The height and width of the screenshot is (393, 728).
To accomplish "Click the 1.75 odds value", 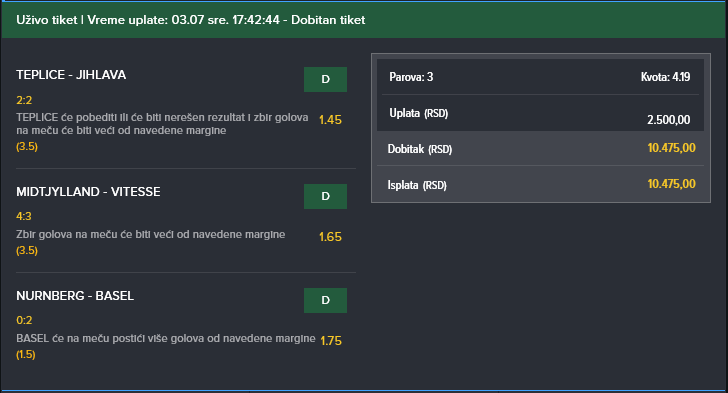I will pyautogui.click(x=331, y=341).
